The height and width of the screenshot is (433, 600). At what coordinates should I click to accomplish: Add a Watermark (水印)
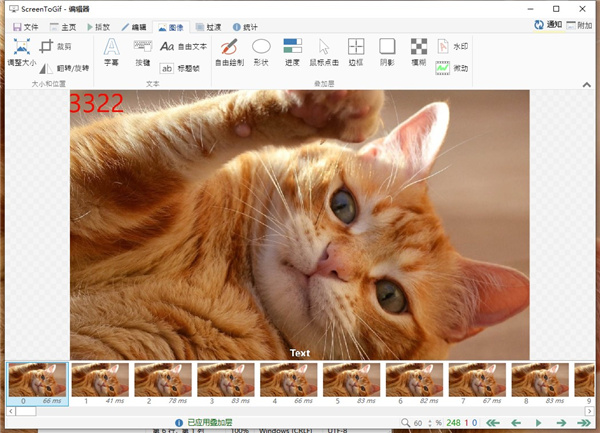pos(453,46)
